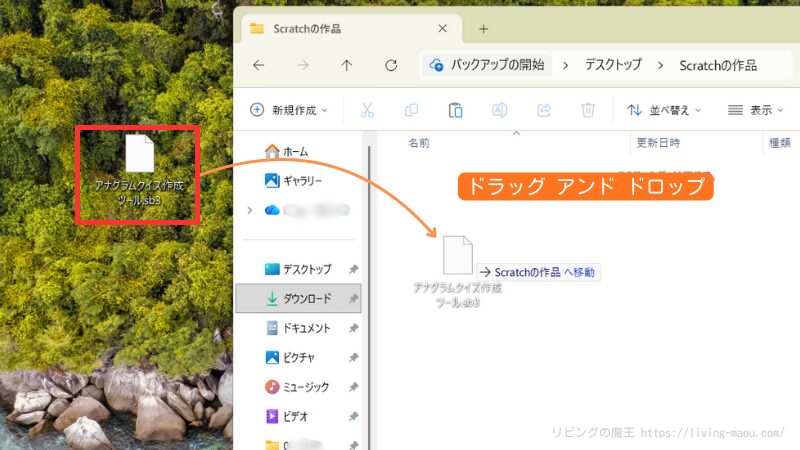This screenshot has height=450, width=800.
Task: Open the 新規作成 dropdown
Action: 289,110
